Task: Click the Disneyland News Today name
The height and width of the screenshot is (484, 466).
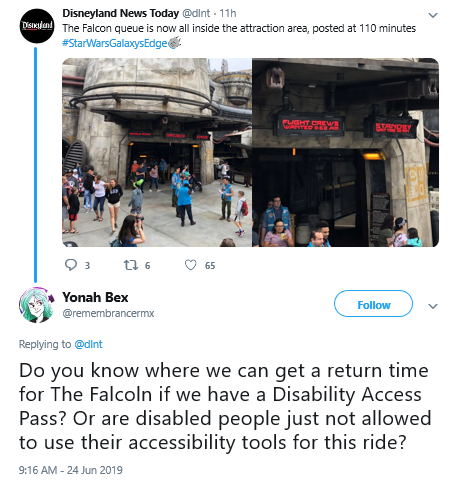Action: click(121, 13)
